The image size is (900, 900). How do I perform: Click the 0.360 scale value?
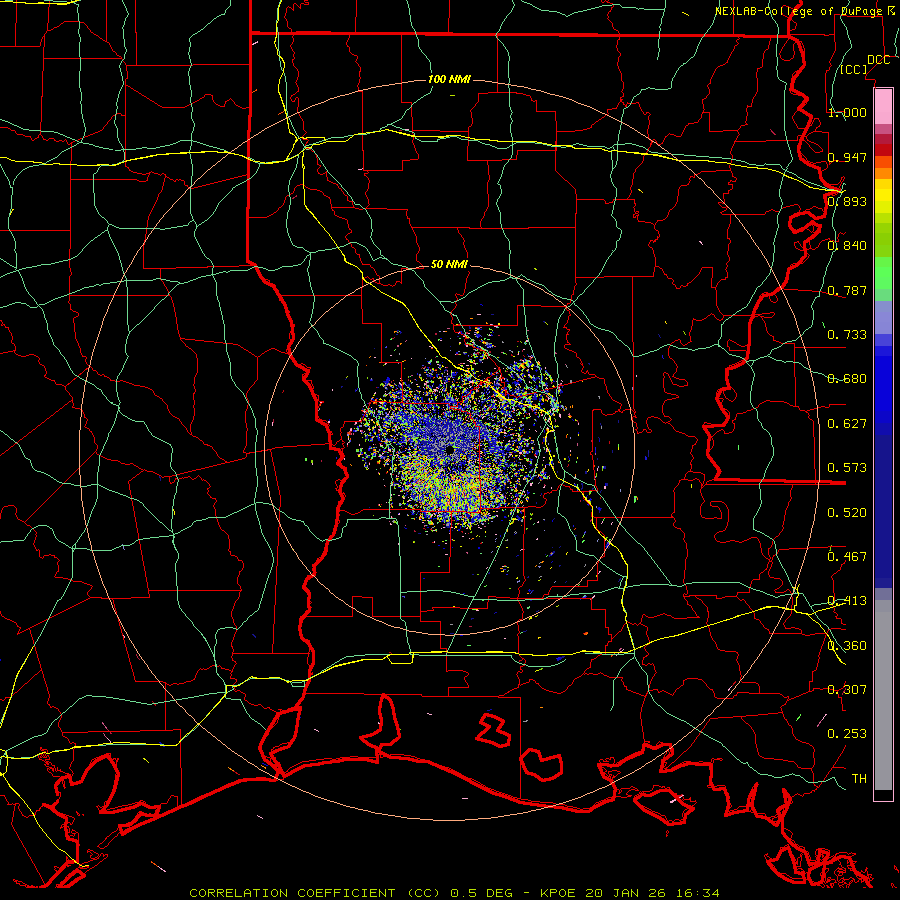(x=847, y=645)
